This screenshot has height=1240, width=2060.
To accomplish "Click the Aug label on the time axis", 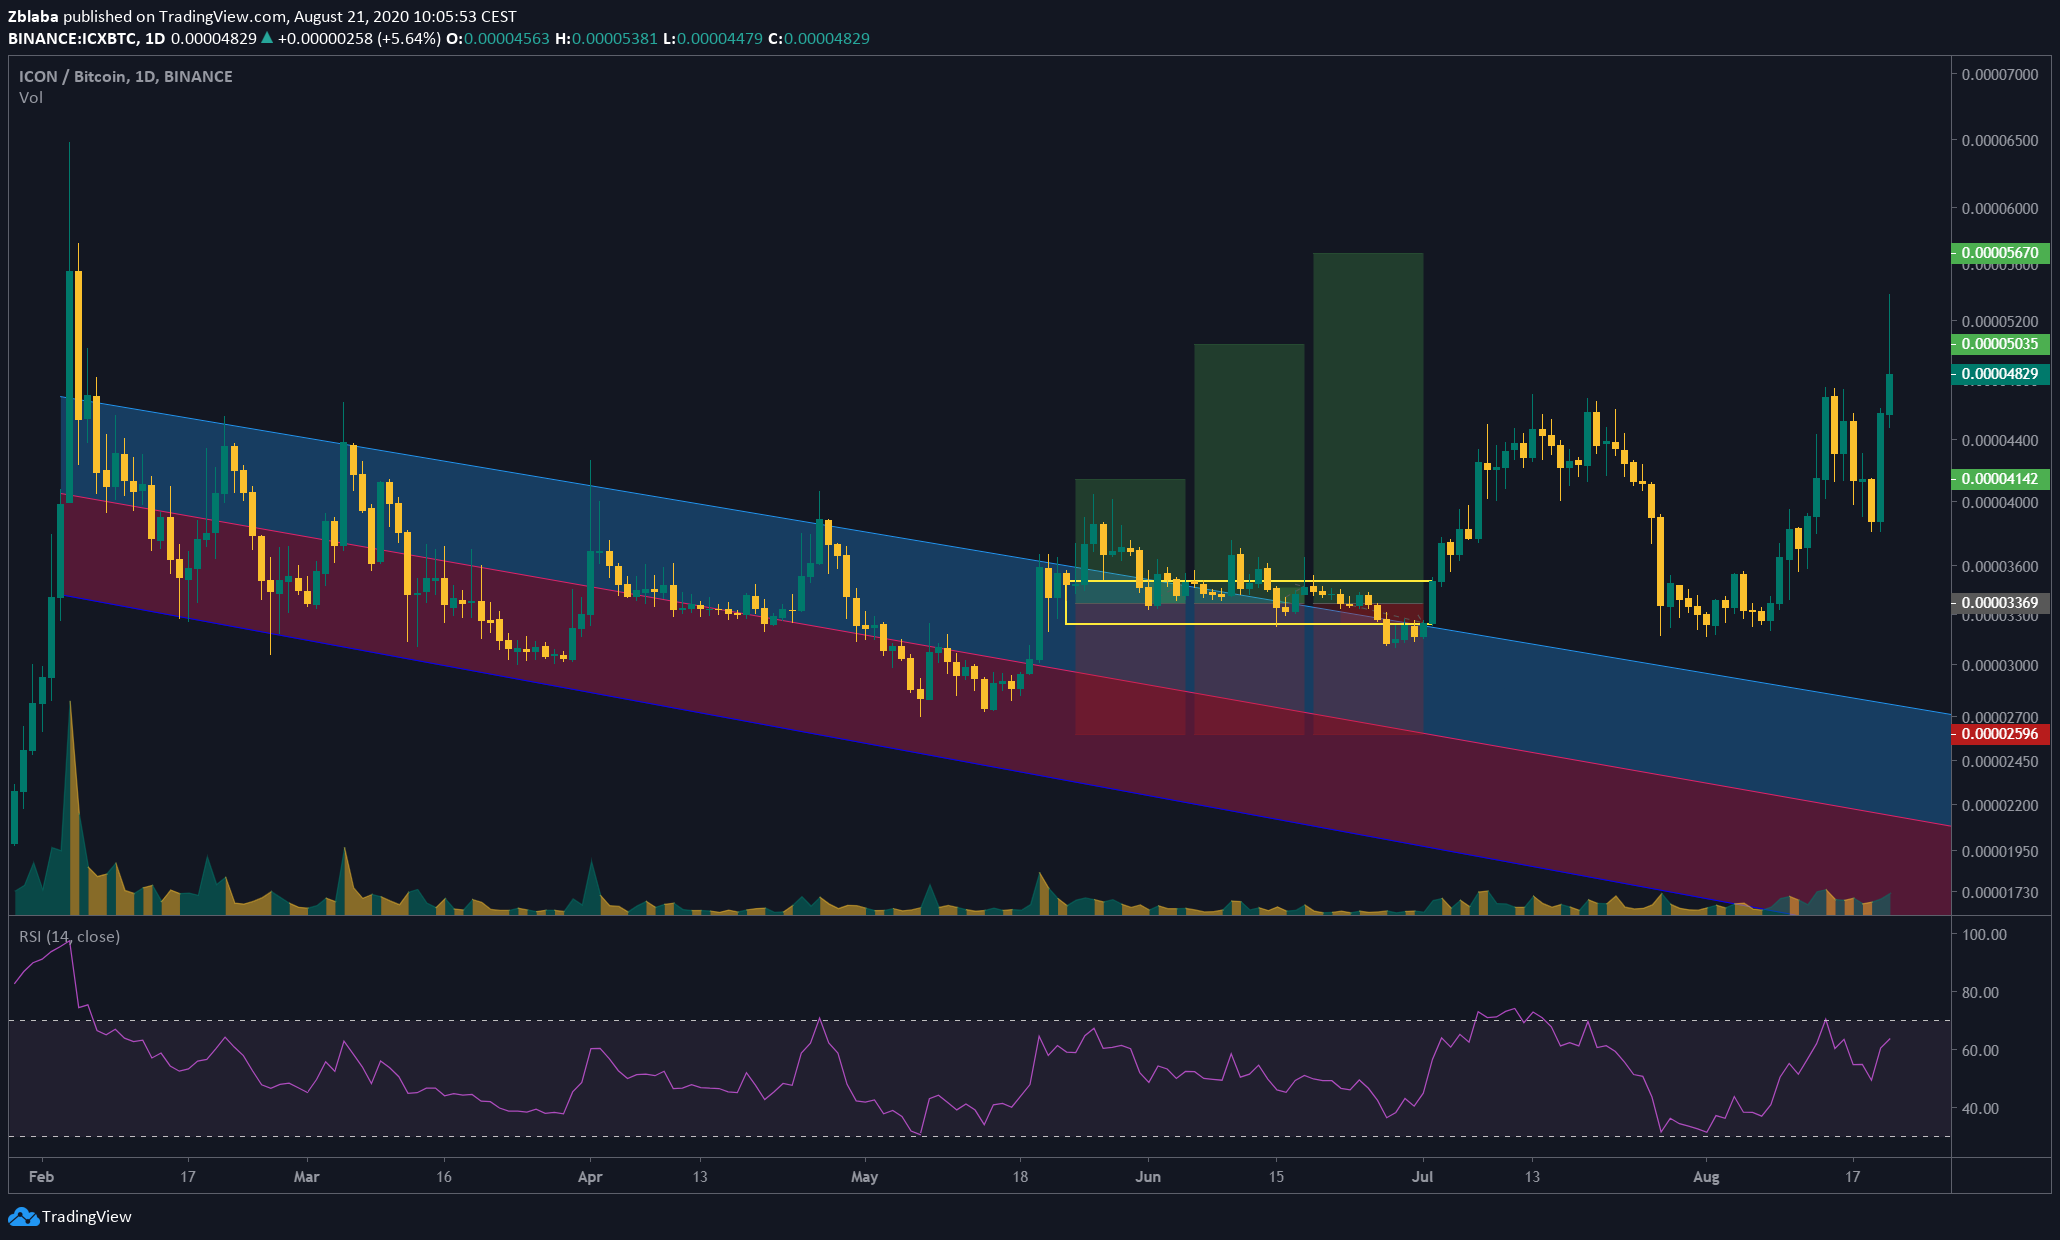I will (x=1707, y=1177).
